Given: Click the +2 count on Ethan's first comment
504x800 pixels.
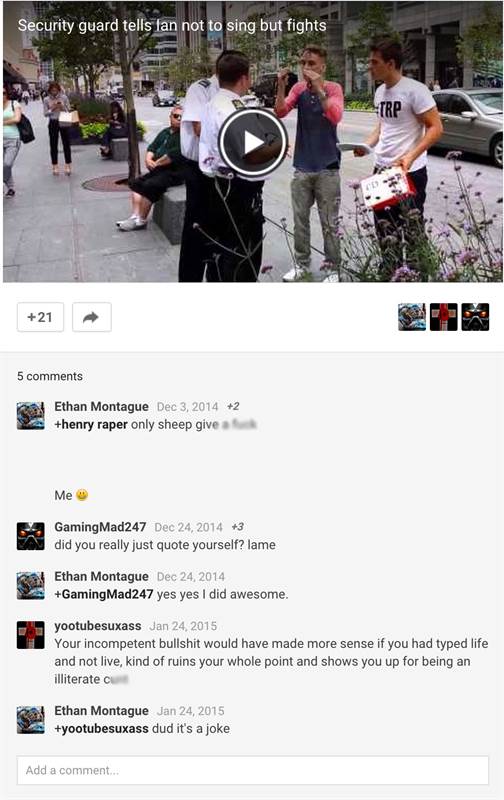Looking at the screenshot, I should 233,407.
